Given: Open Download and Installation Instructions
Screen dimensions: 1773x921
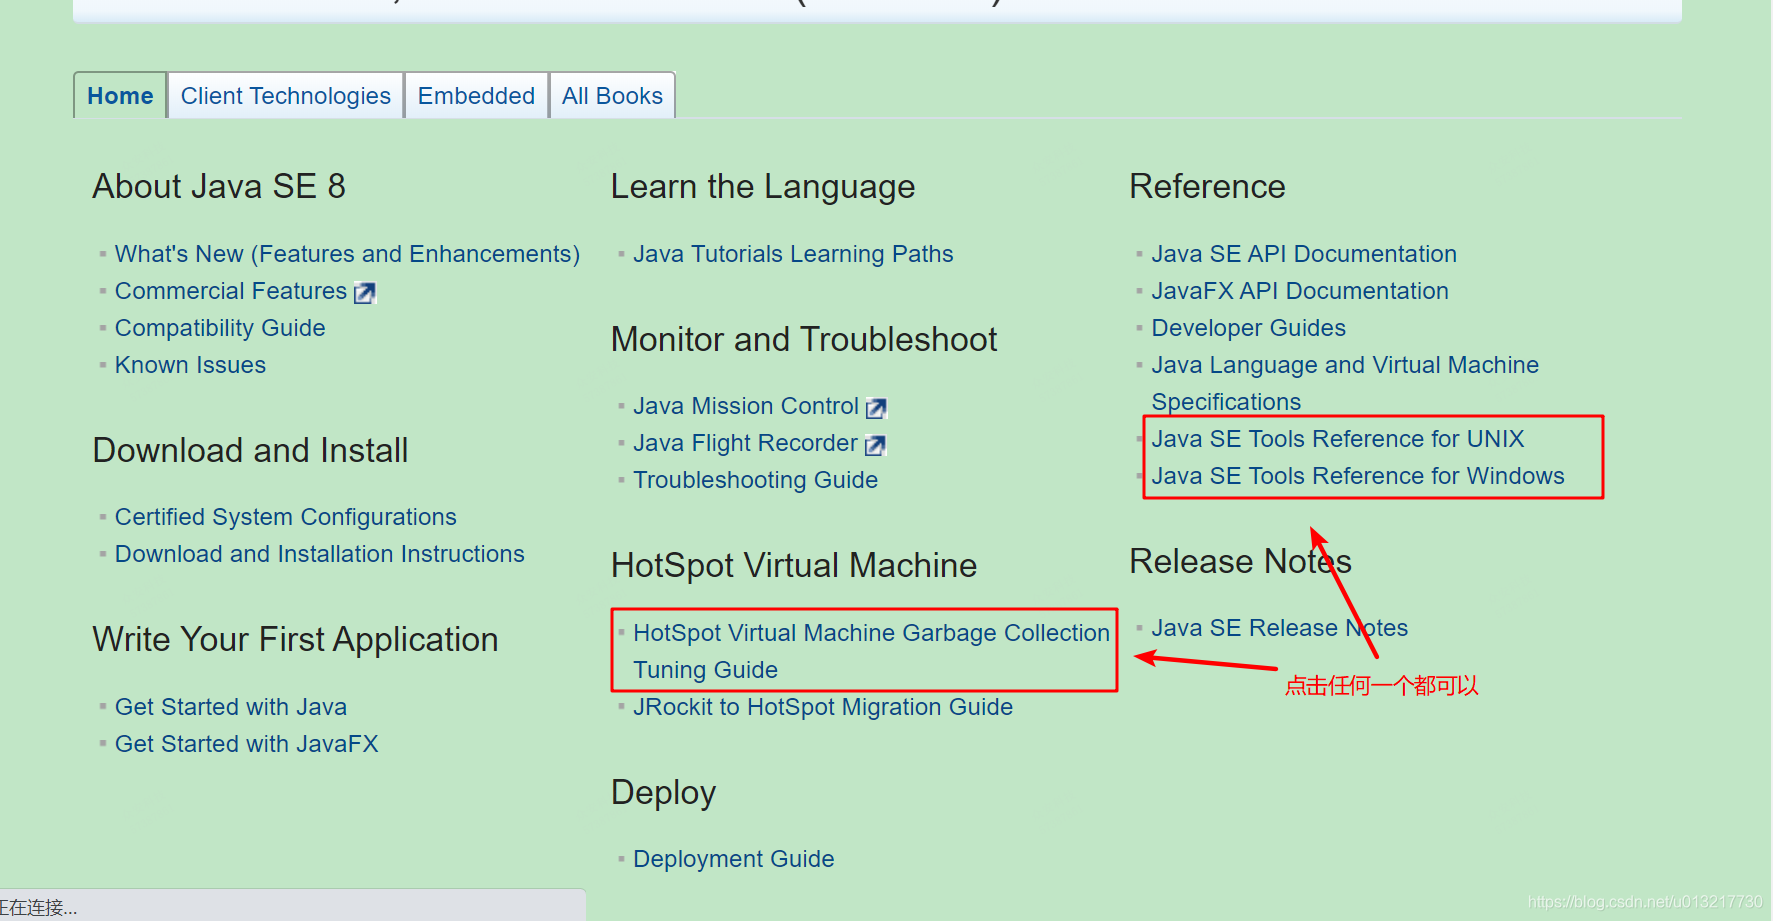Looking at the screenshot, I should click(320, 554).
